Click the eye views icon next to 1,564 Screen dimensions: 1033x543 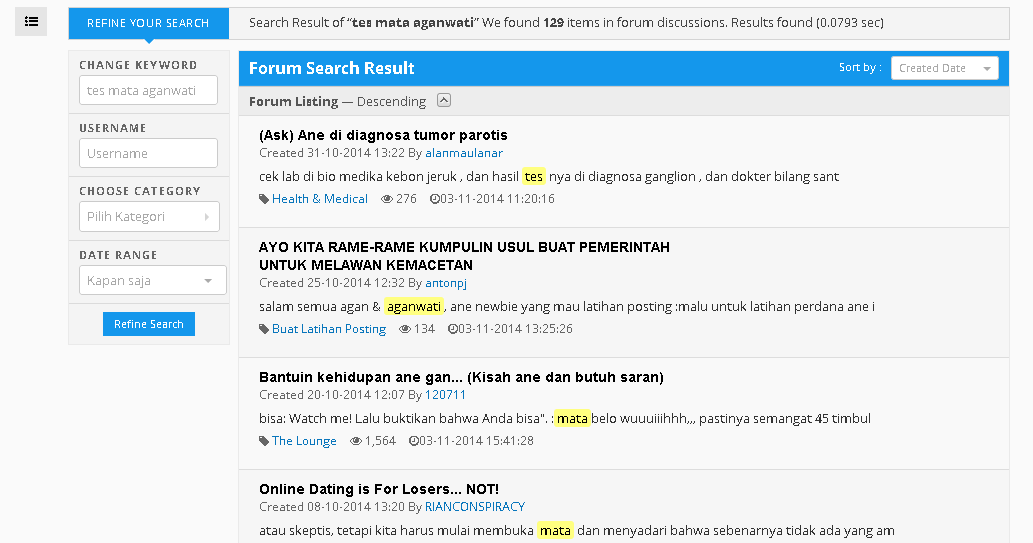[x=356, y=441]
